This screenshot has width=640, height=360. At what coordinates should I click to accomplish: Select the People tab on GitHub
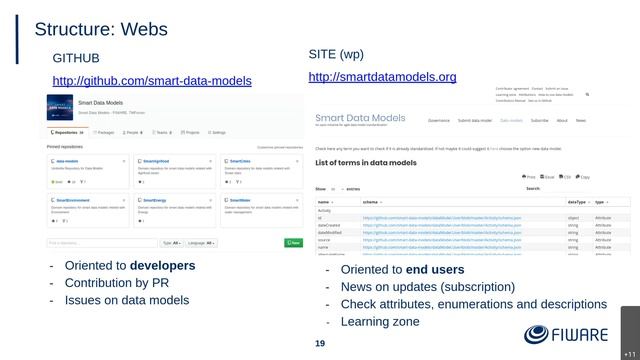click(133, 133)
